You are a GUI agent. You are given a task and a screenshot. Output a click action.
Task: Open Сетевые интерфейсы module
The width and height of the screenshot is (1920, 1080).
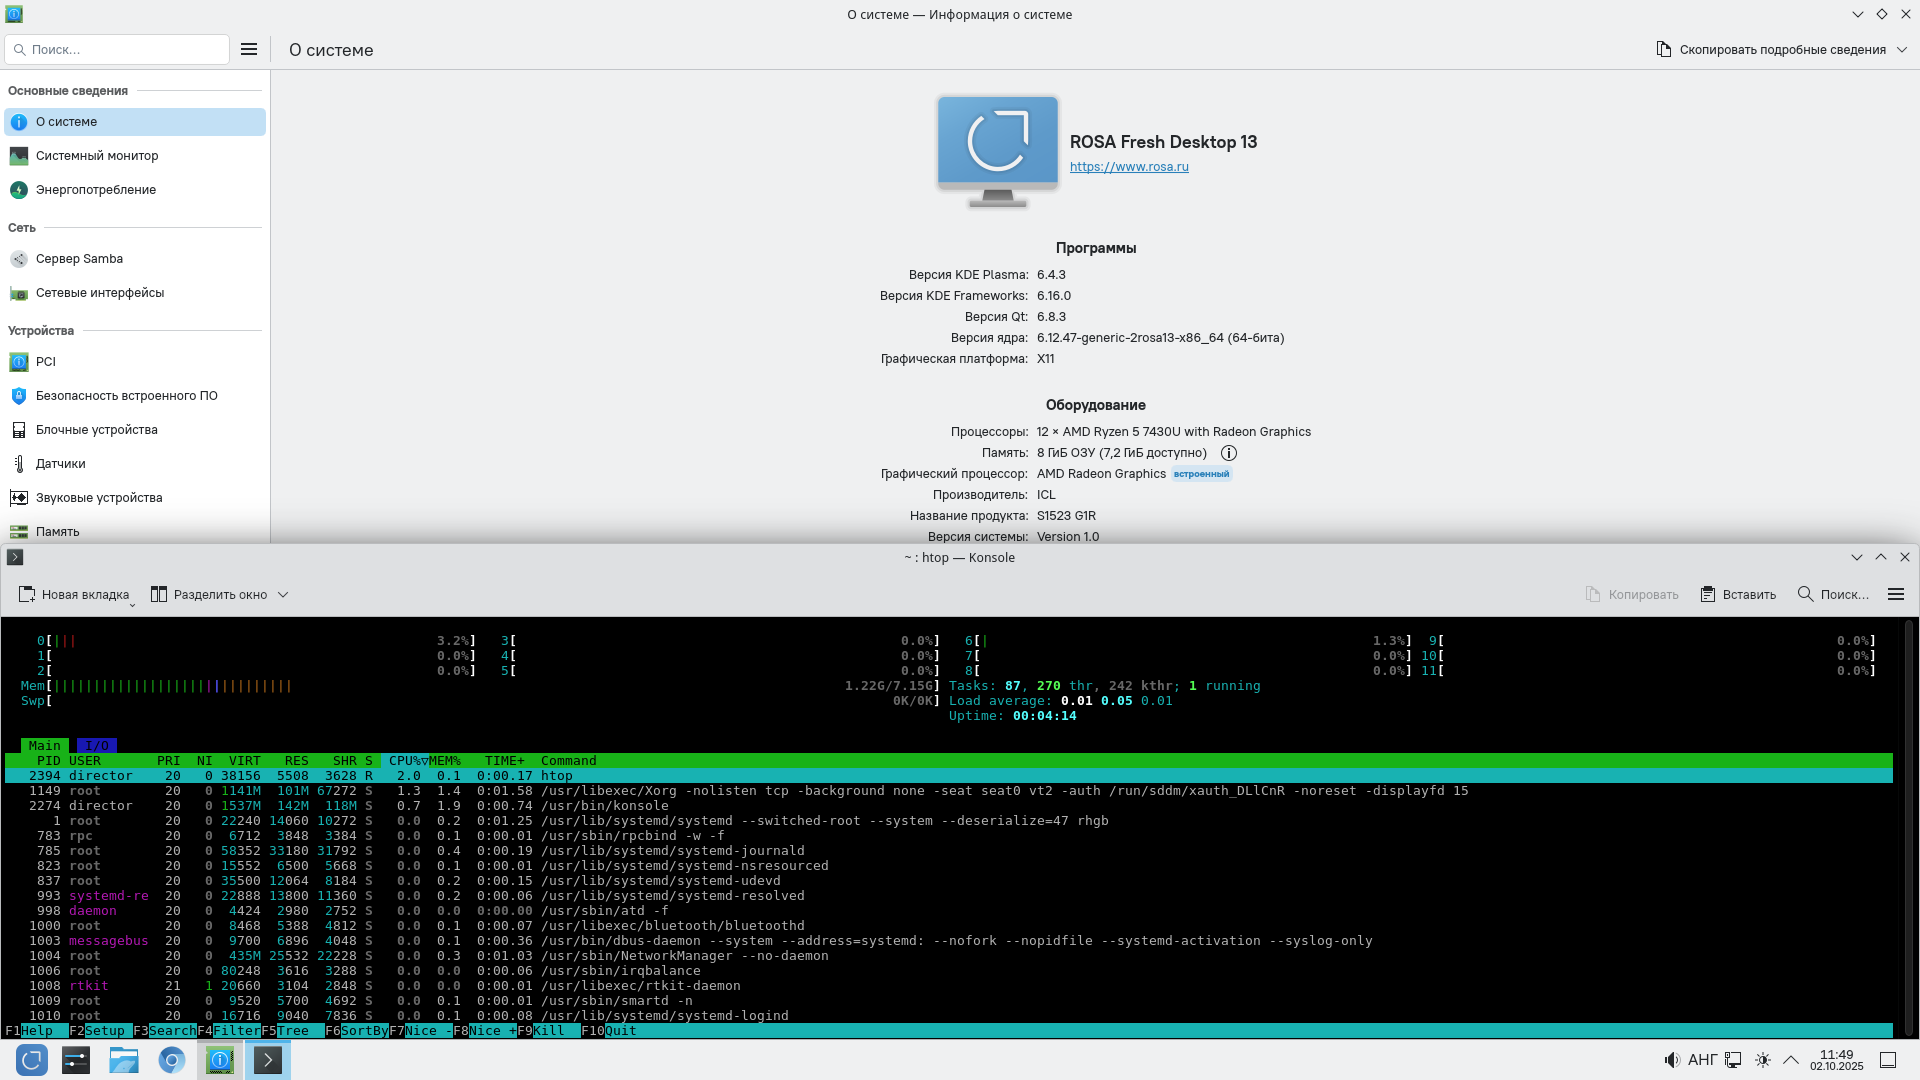pos(99,293)
